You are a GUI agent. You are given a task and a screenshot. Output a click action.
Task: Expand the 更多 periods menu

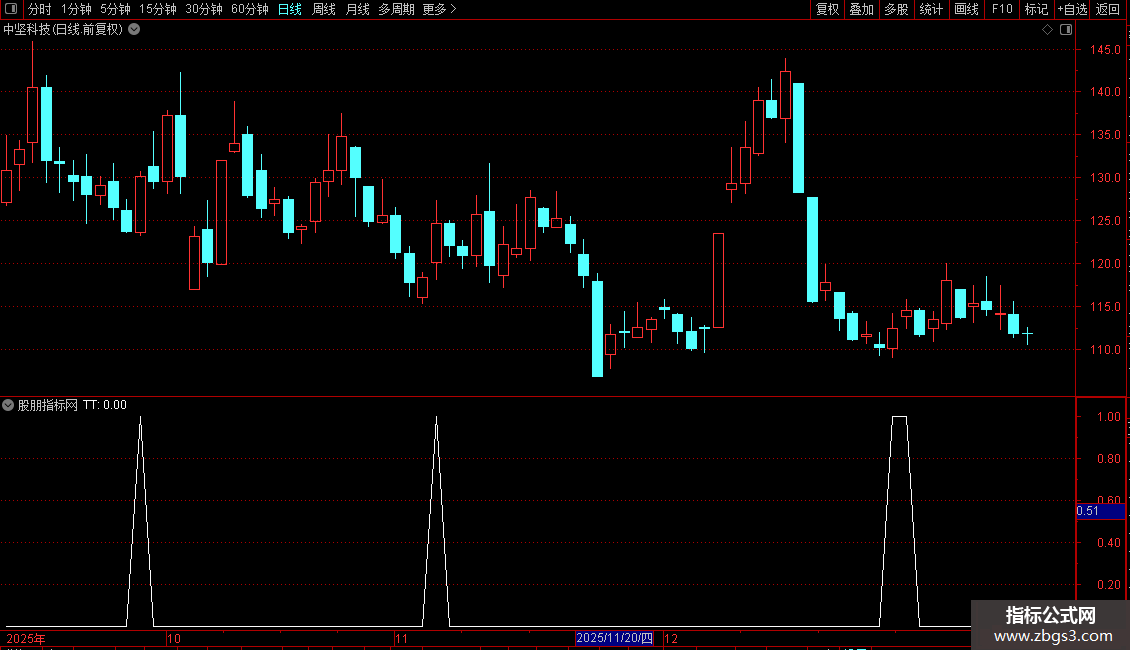point(439,9)
